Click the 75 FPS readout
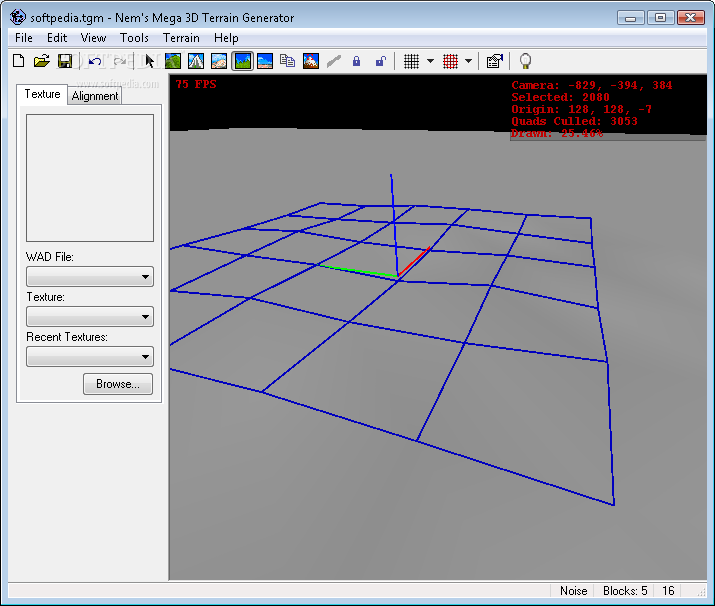Image resolution: width=715 pixels, height=606 pixels. 196,84
